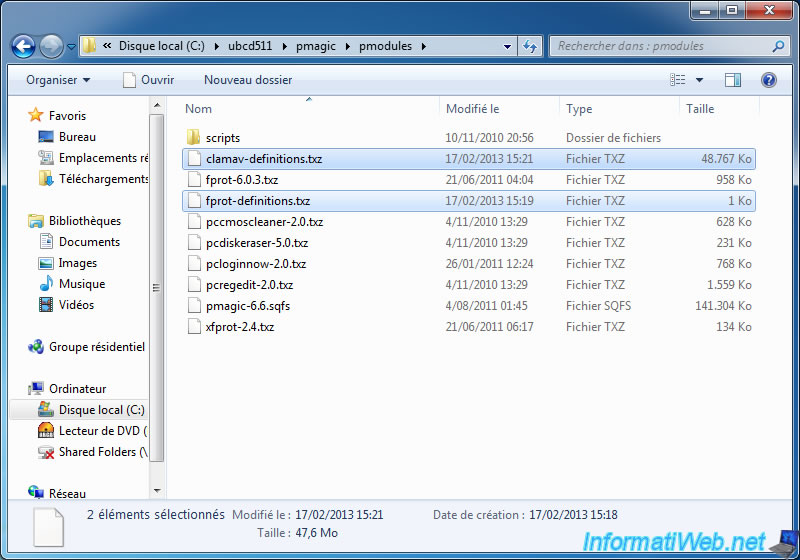Select Bibliothèques in navigation pane
The width and height of the screenshot is (800, 560).
[85, 221]
